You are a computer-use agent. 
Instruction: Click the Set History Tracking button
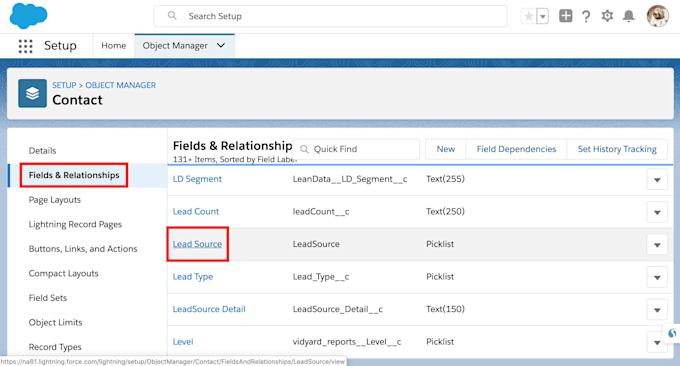click(617, 149)
